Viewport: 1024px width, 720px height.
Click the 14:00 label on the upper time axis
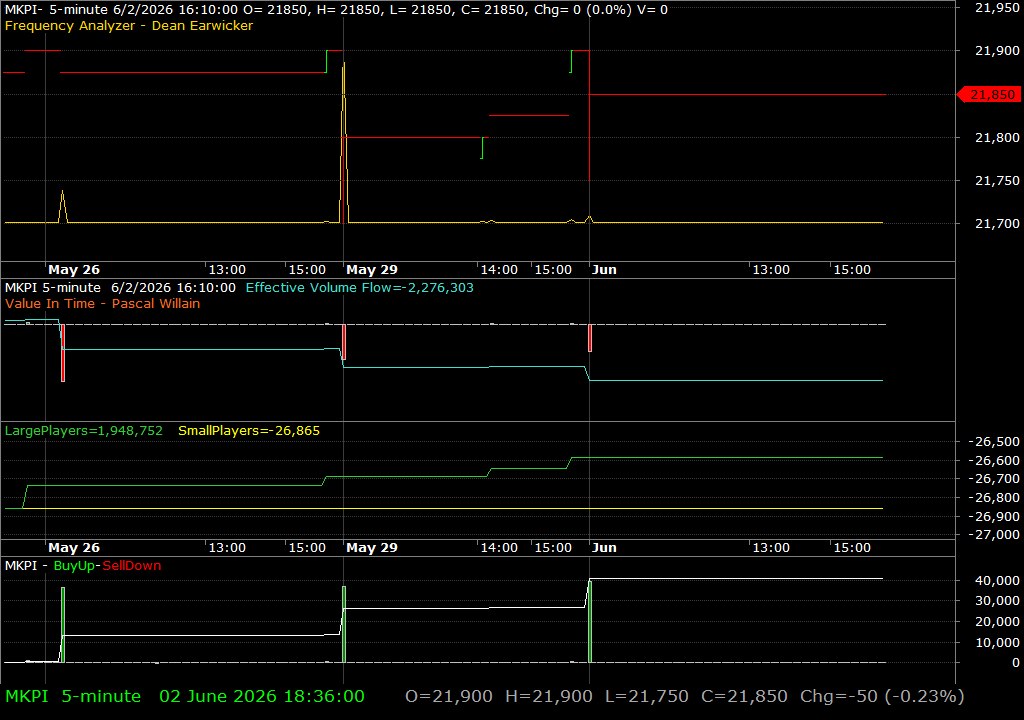499,270
